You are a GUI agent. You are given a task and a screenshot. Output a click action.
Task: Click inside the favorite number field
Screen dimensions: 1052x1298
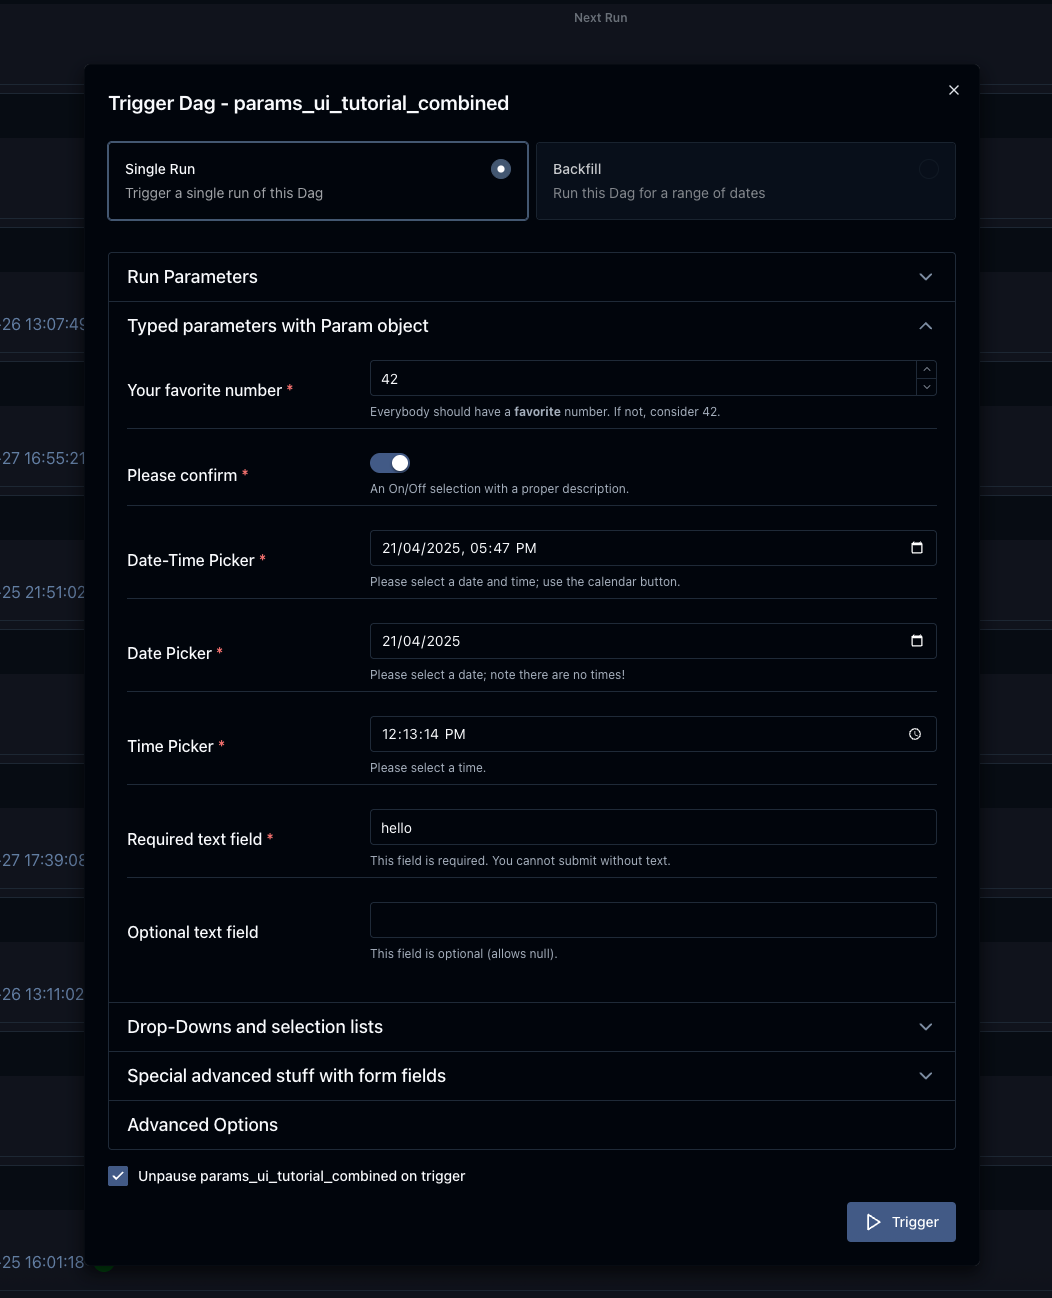pyautogui.click(x=640, y=378)
